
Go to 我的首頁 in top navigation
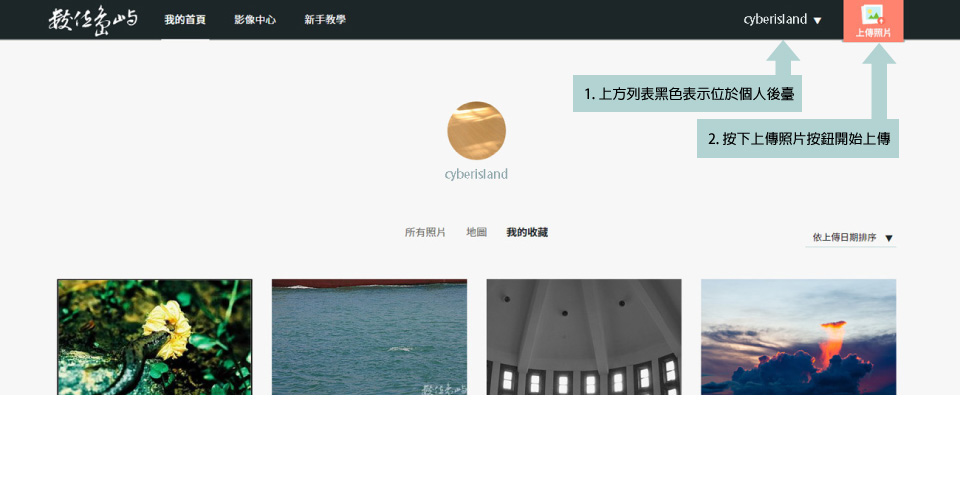pyautogui.click(x=185, y=20)
